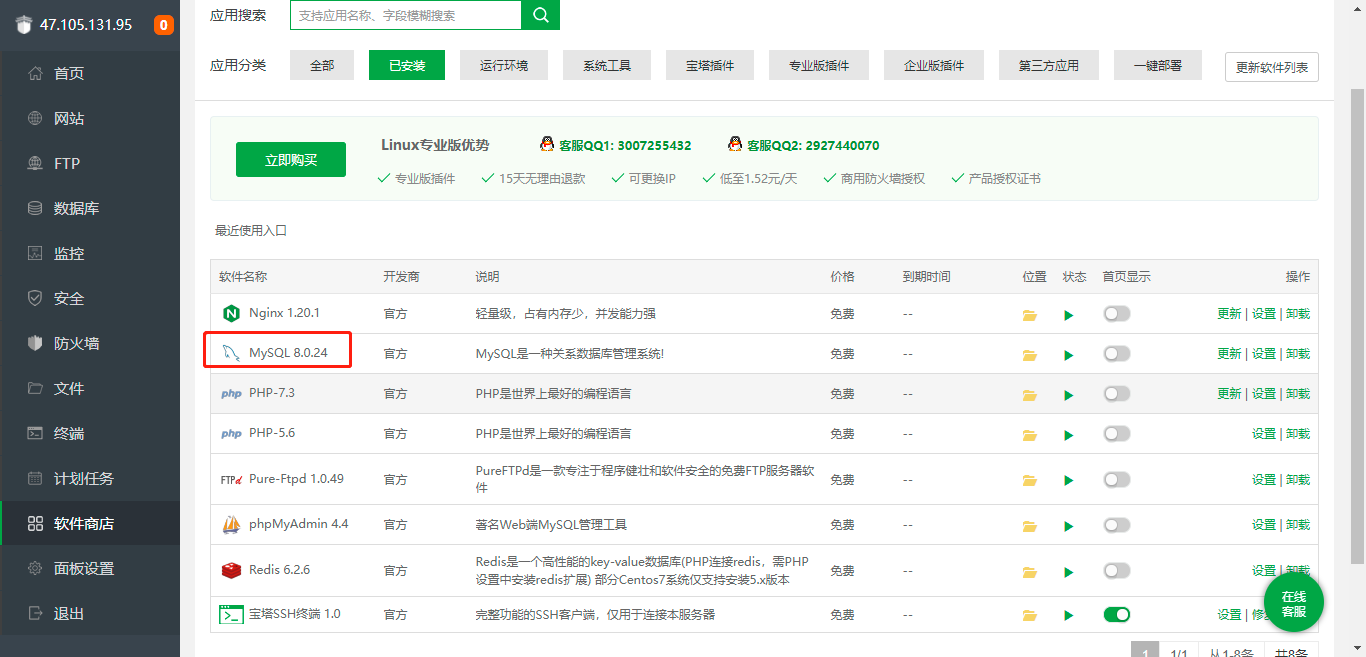The width and height of the screenshot is (1366, 657).
Task: Click 卸载 link for PHP-5.6
Action: coord(1298,434)
